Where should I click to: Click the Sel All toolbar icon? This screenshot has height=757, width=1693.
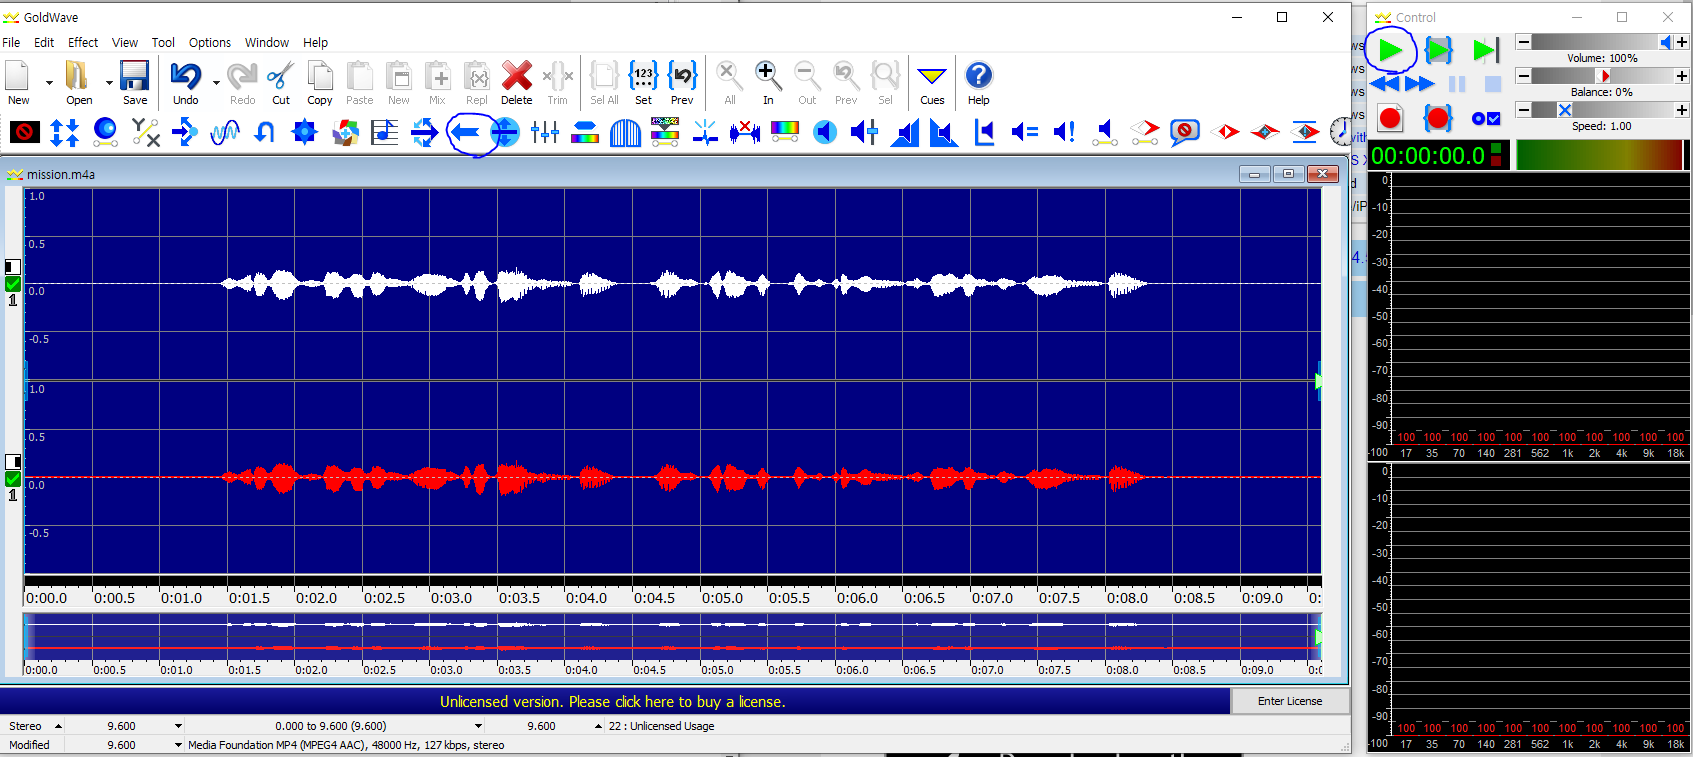604,82
